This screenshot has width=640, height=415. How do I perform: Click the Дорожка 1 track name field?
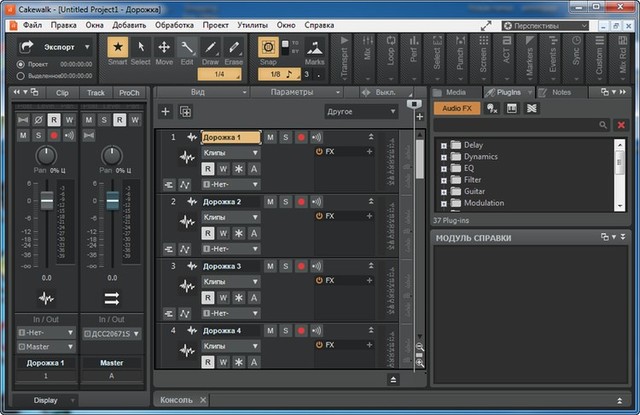pos(230,137)
